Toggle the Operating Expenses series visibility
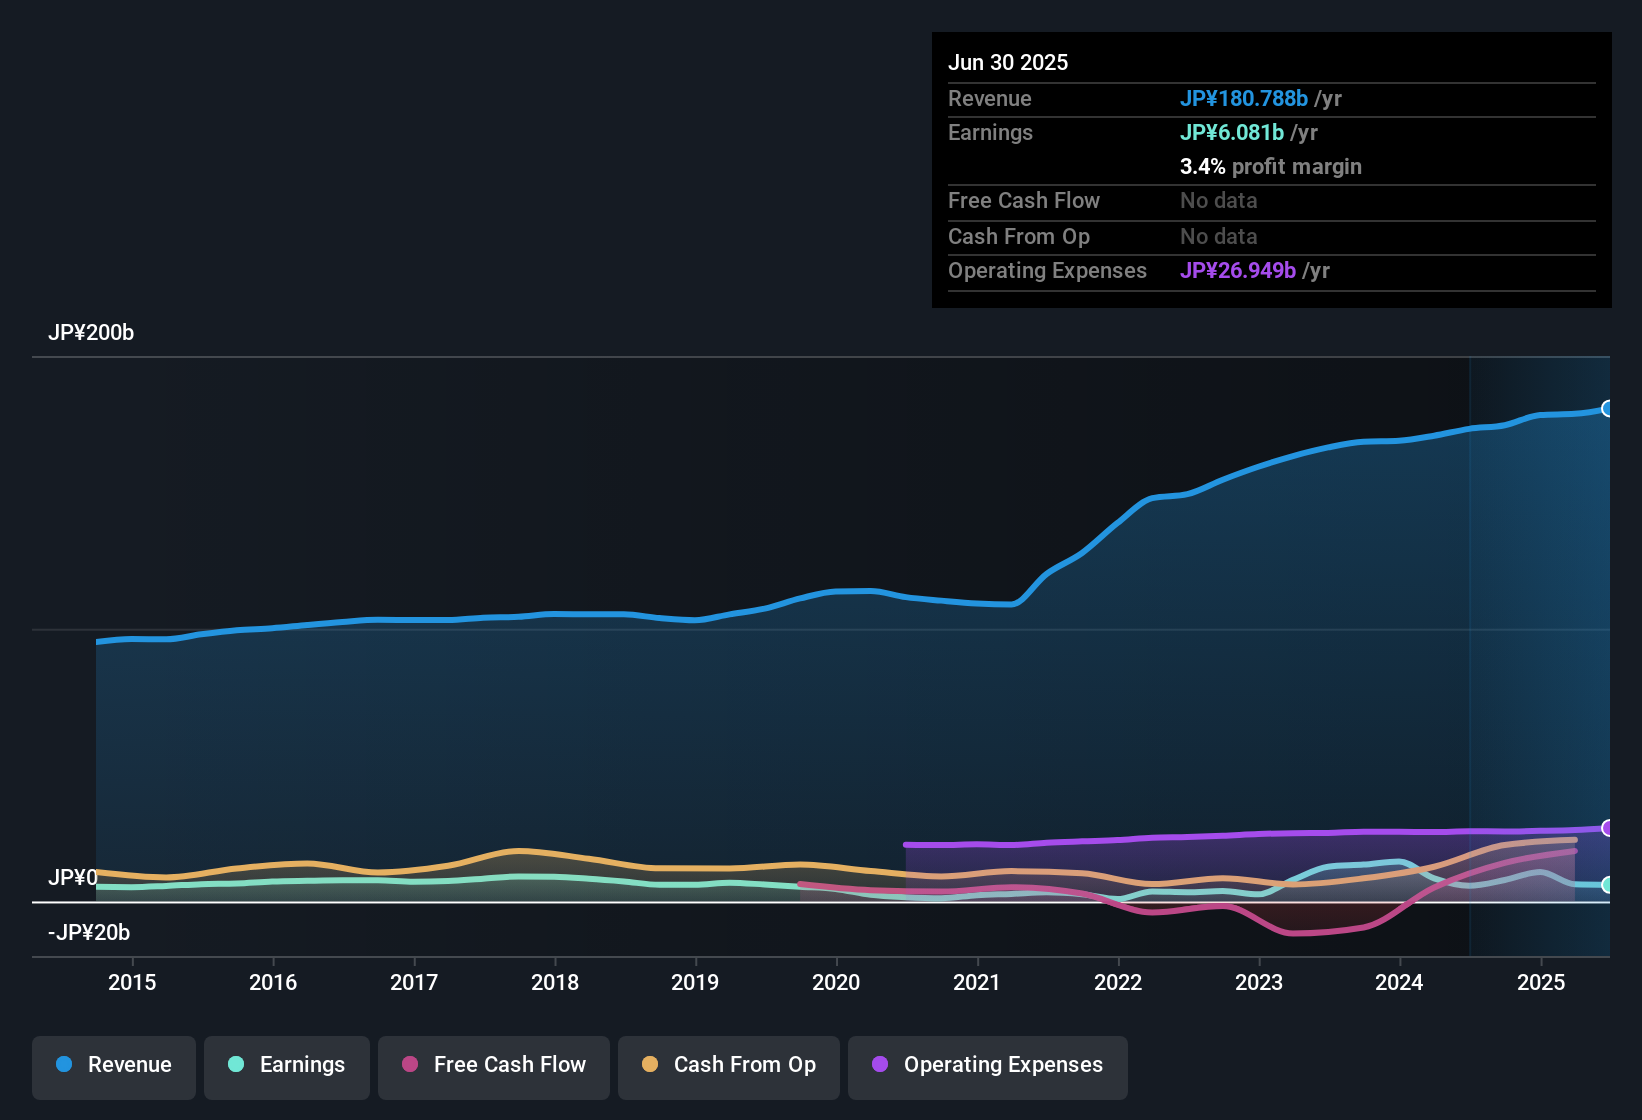Viewport: 1642px width, 1120px height. pyautogui.click(x=987, y=1065)
